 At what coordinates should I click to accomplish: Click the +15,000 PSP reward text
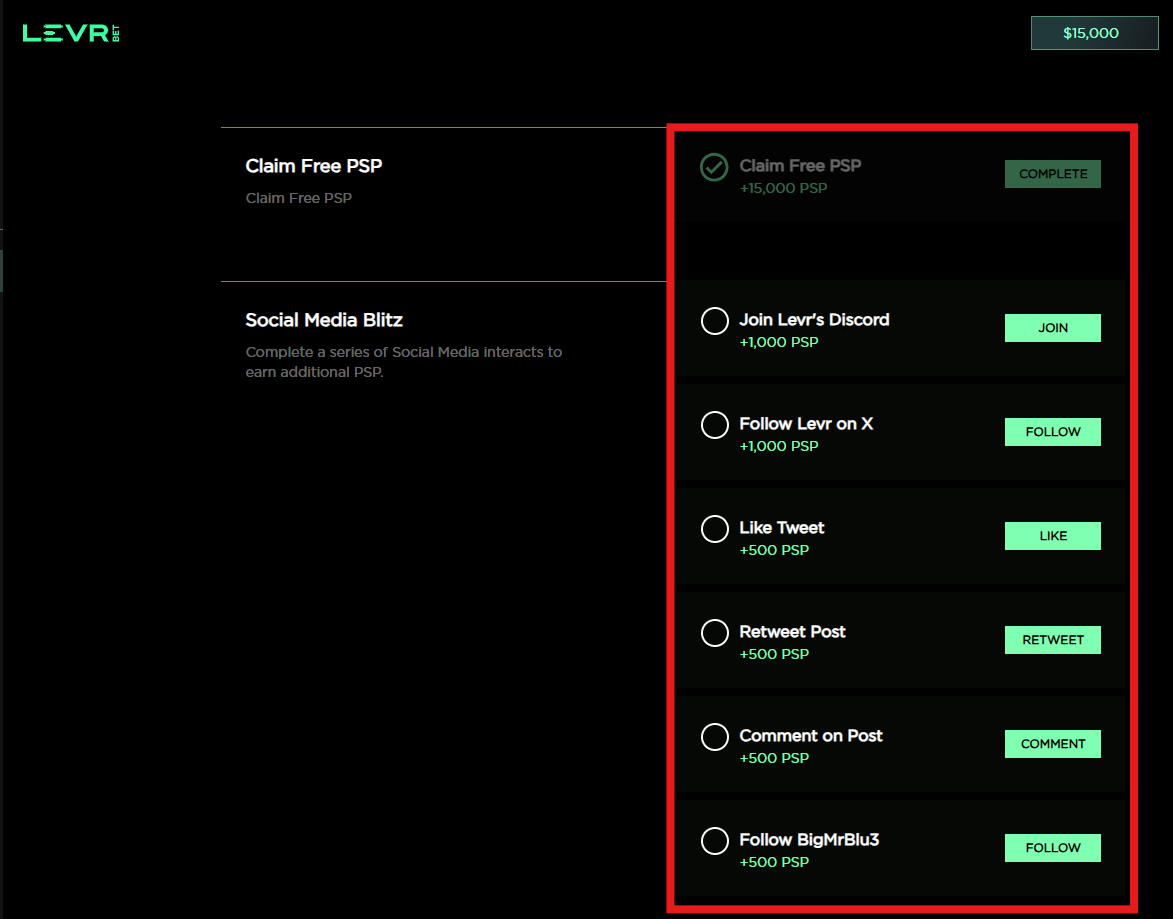(783, 188)
